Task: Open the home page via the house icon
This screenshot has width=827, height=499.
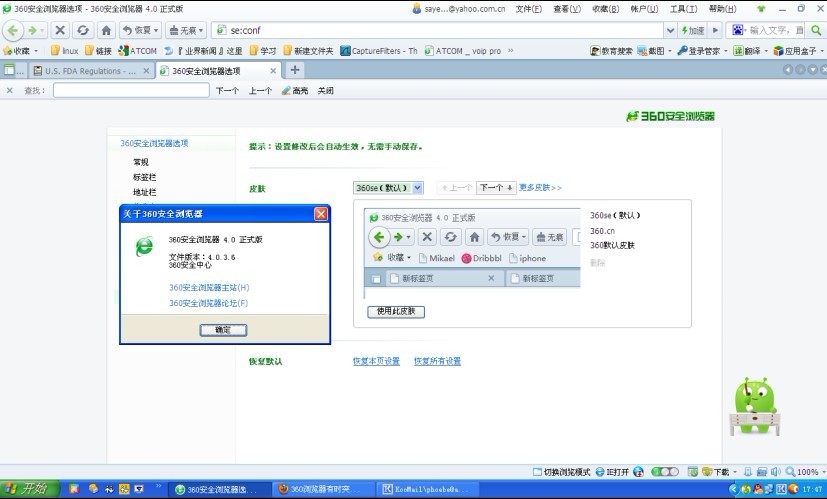Action: [x=106, y=30]
